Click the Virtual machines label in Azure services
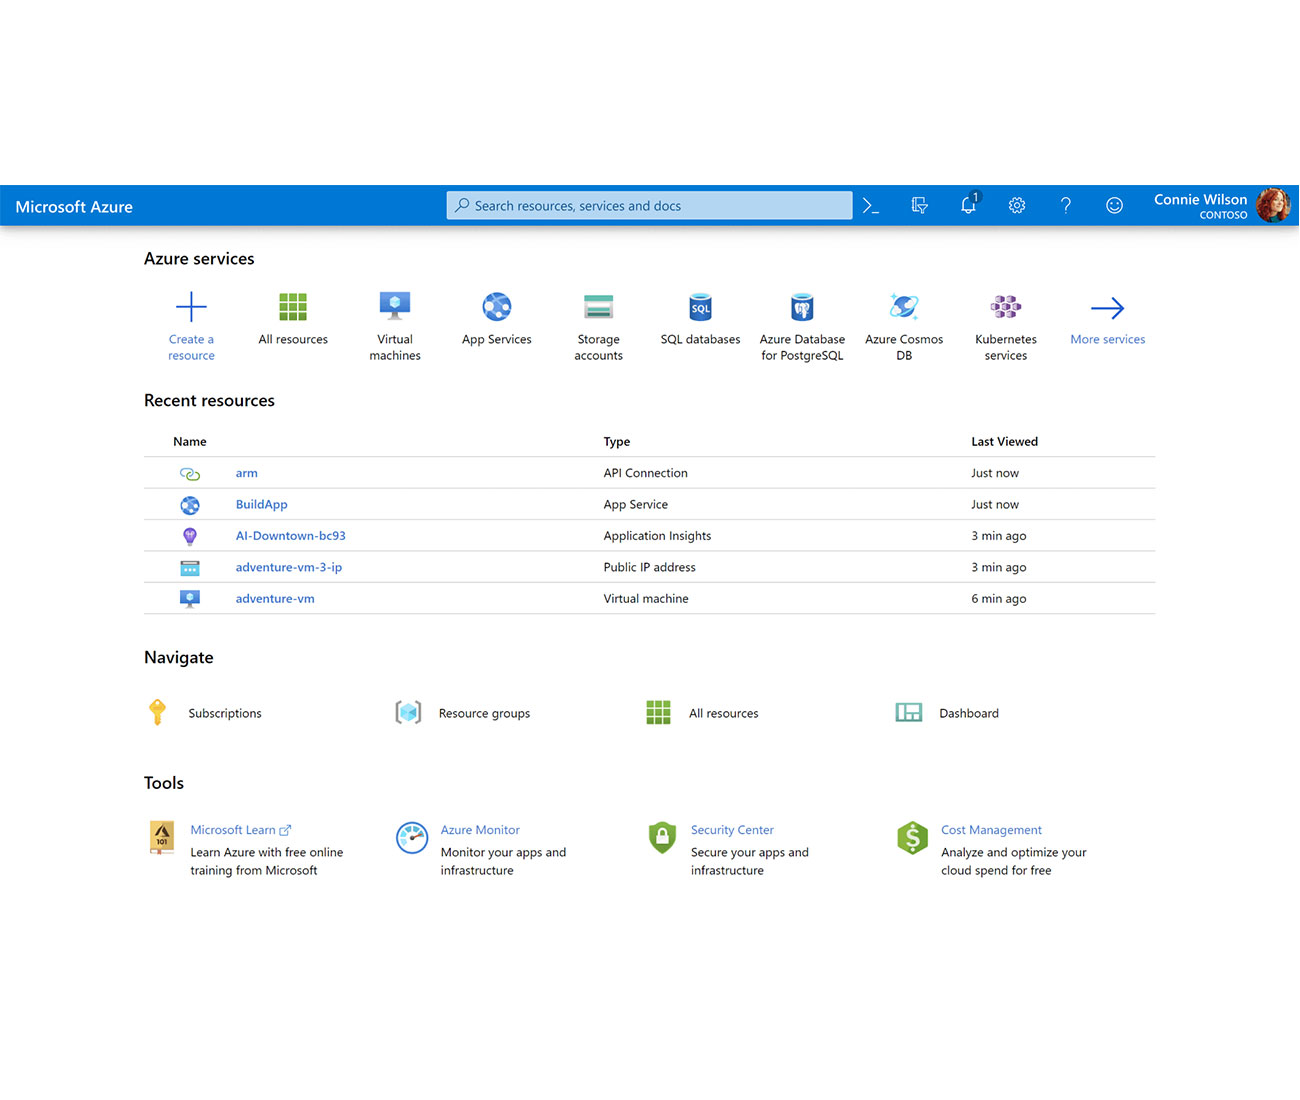The height and width of the screenshot is (1100, 1300). pyautogui.click(x=395, y=347)
